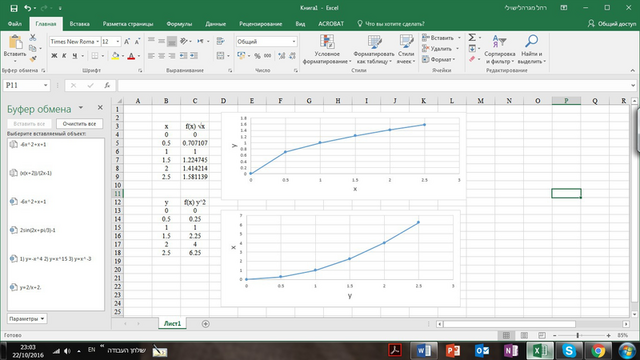Click the Очистить все button

[x=80, y=124]
